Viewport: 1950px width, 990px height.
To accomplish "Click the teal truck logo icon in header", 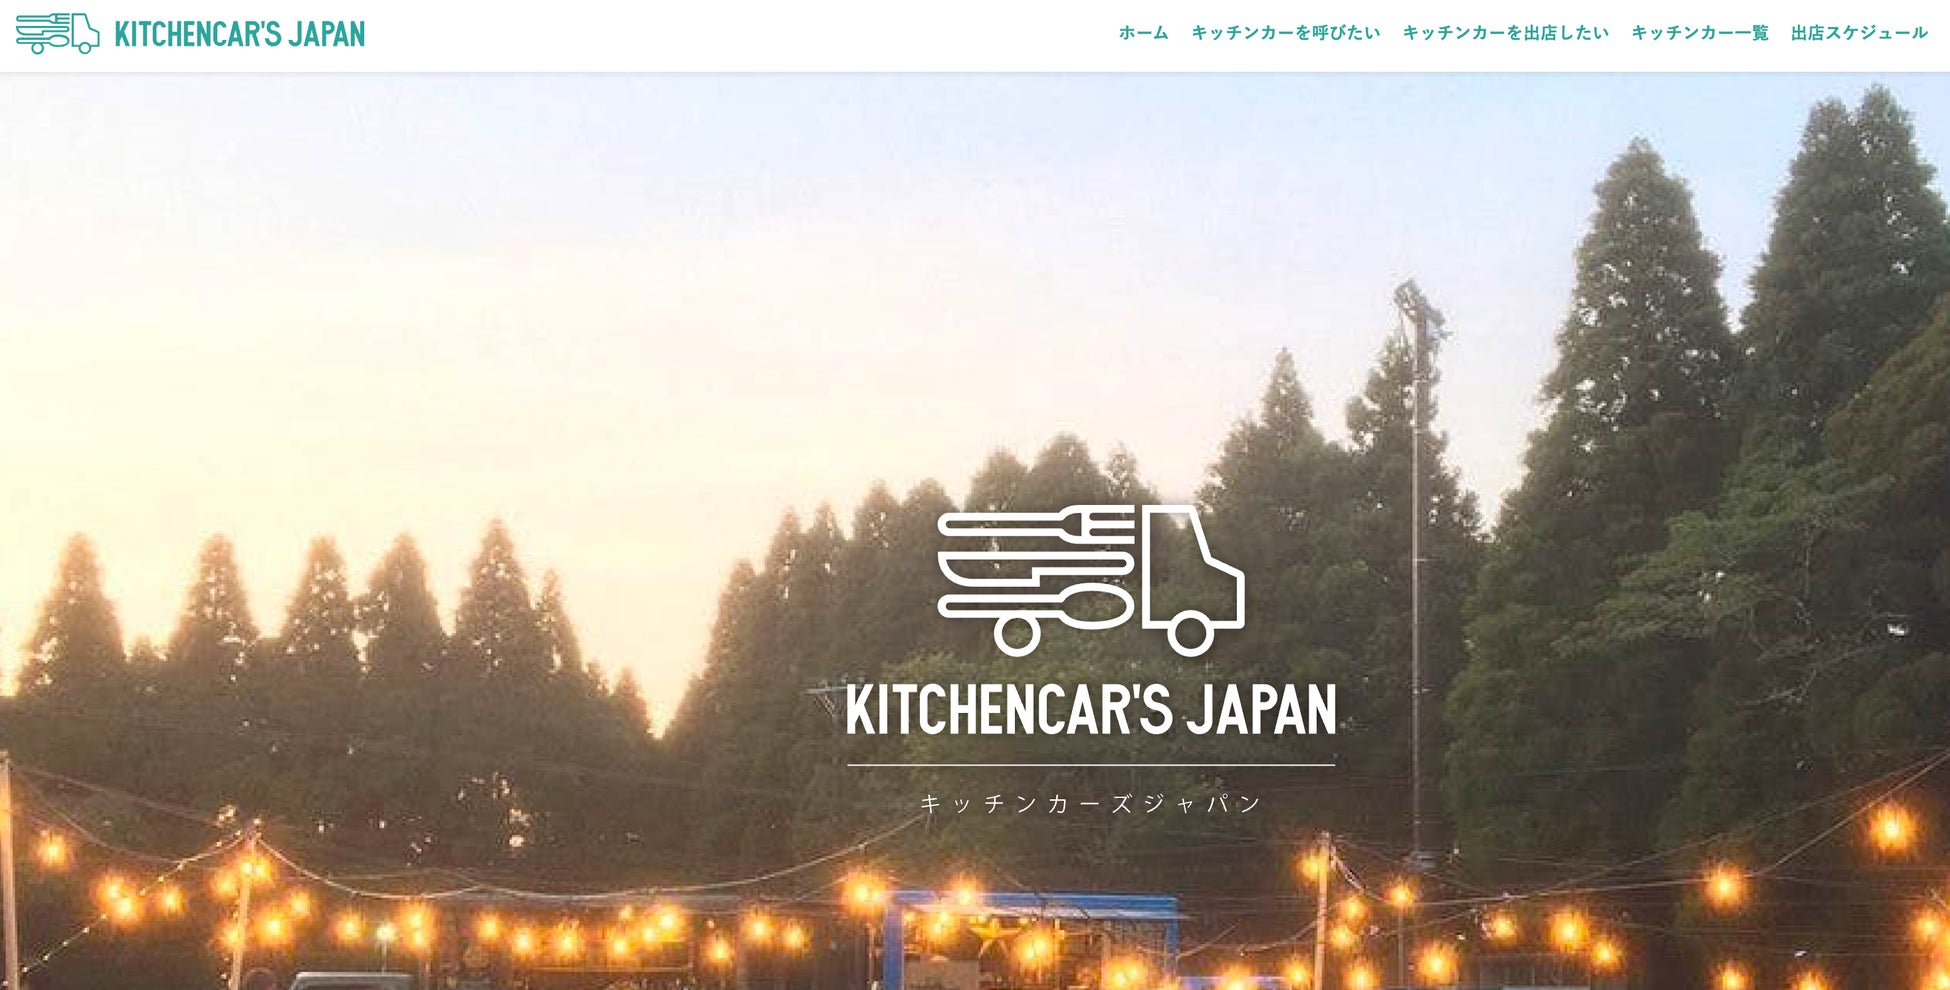I will click(x=57, y=33).
